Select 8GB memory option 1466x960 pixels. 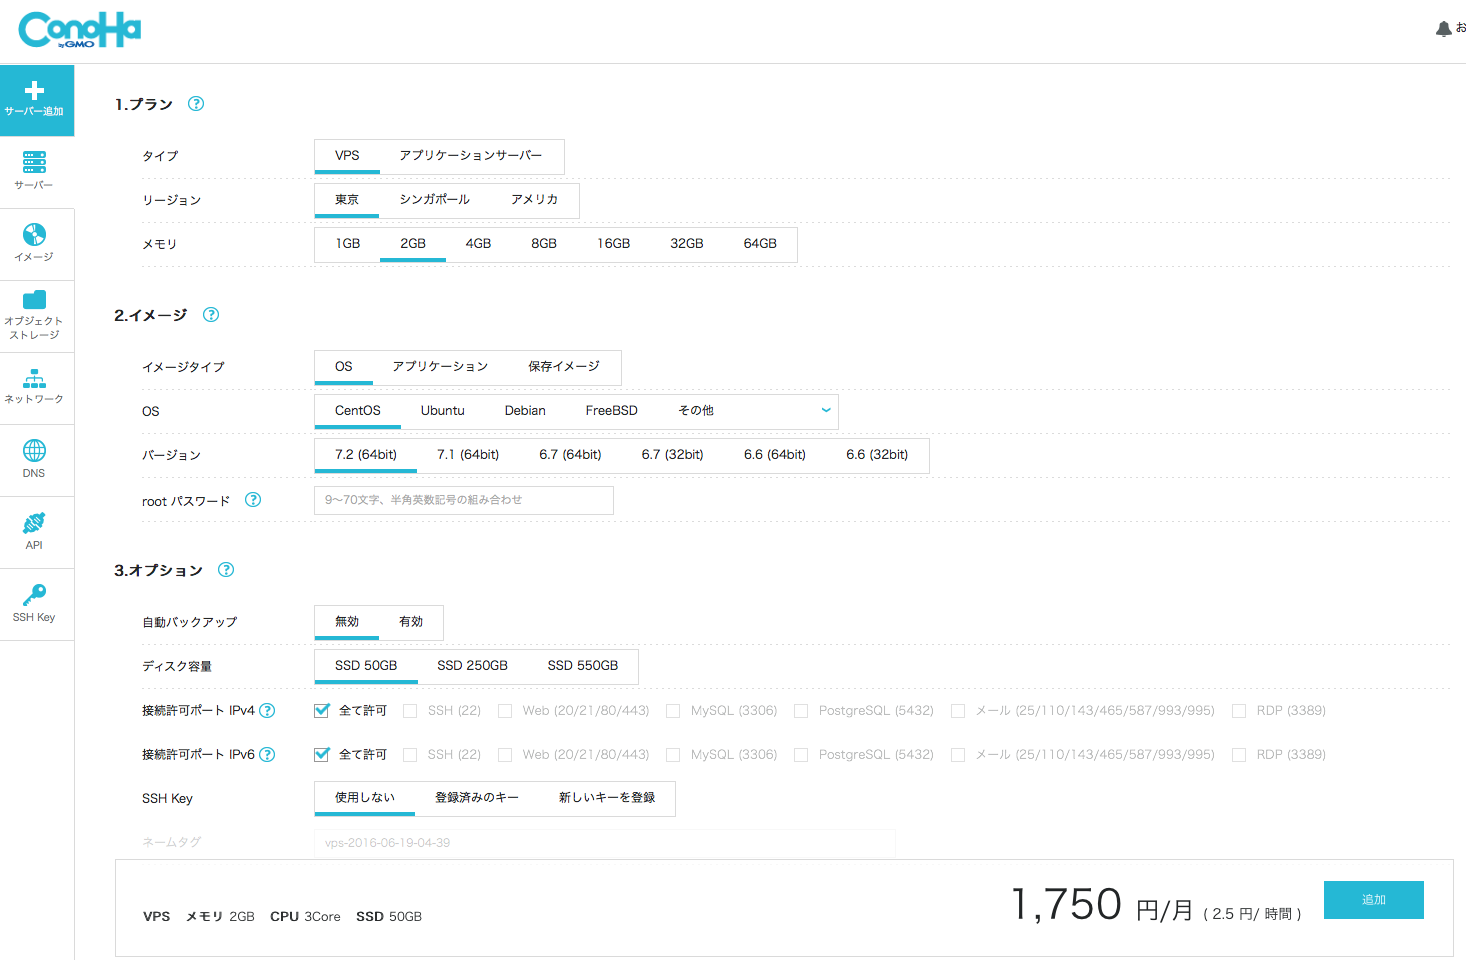coord(544,244)
